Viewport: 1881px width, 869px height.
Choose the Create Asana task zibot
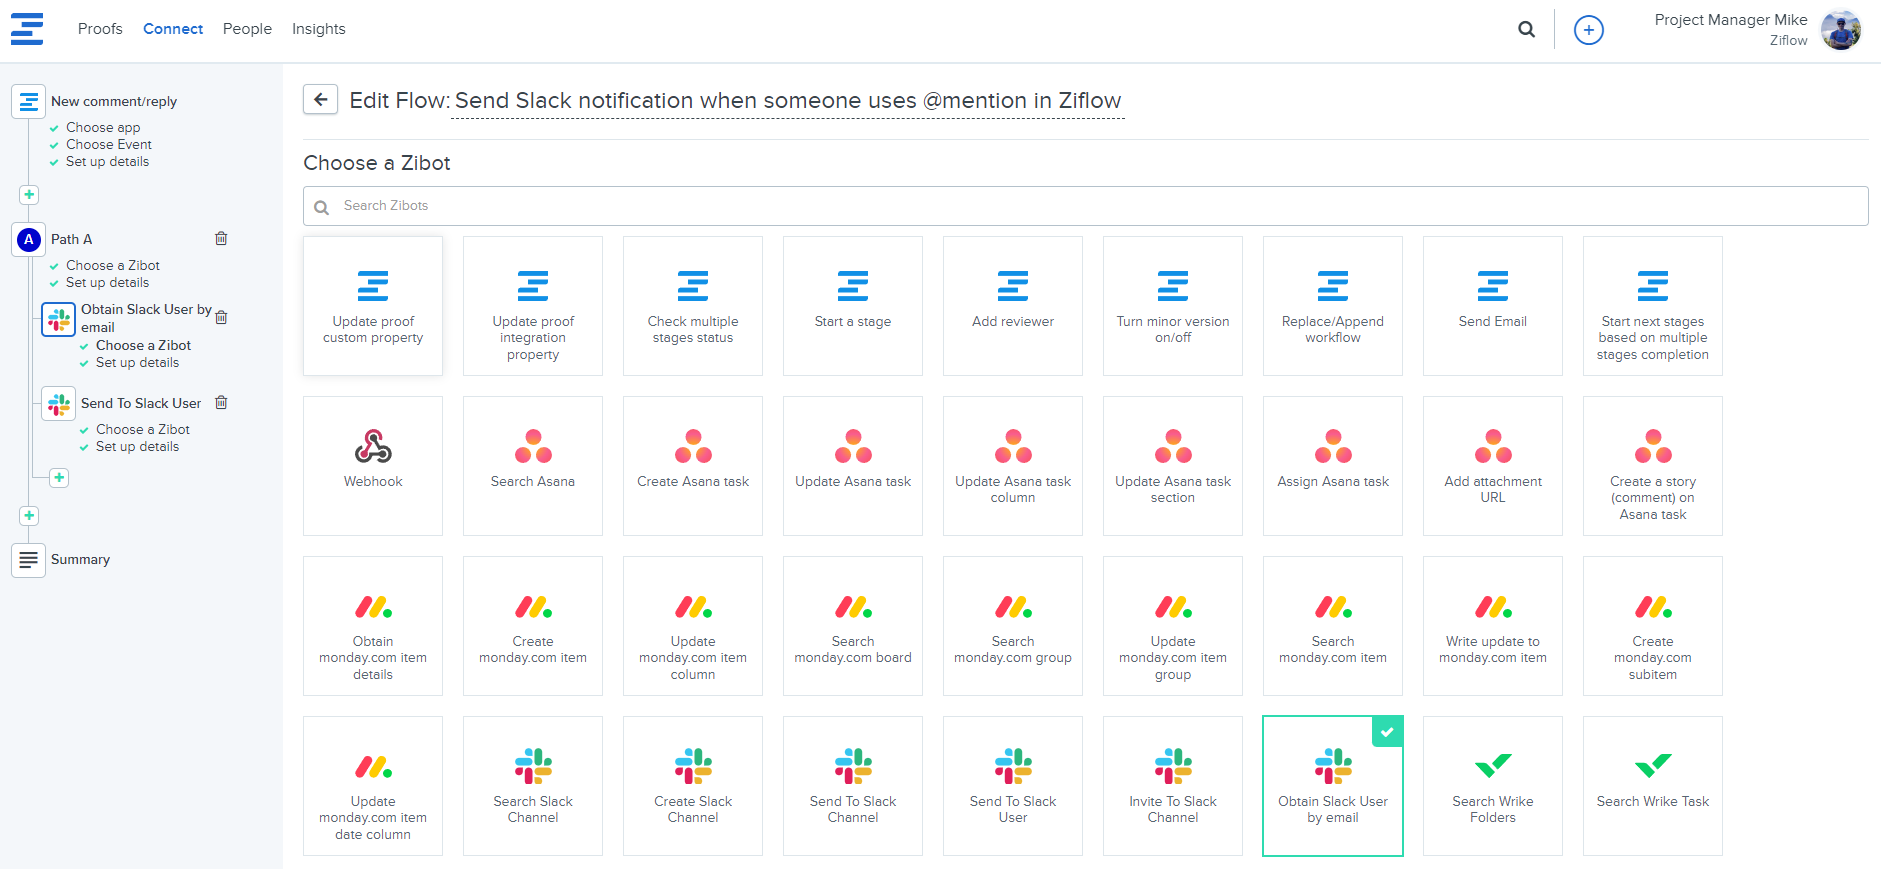pyautogui.click(x=693, y=465)
